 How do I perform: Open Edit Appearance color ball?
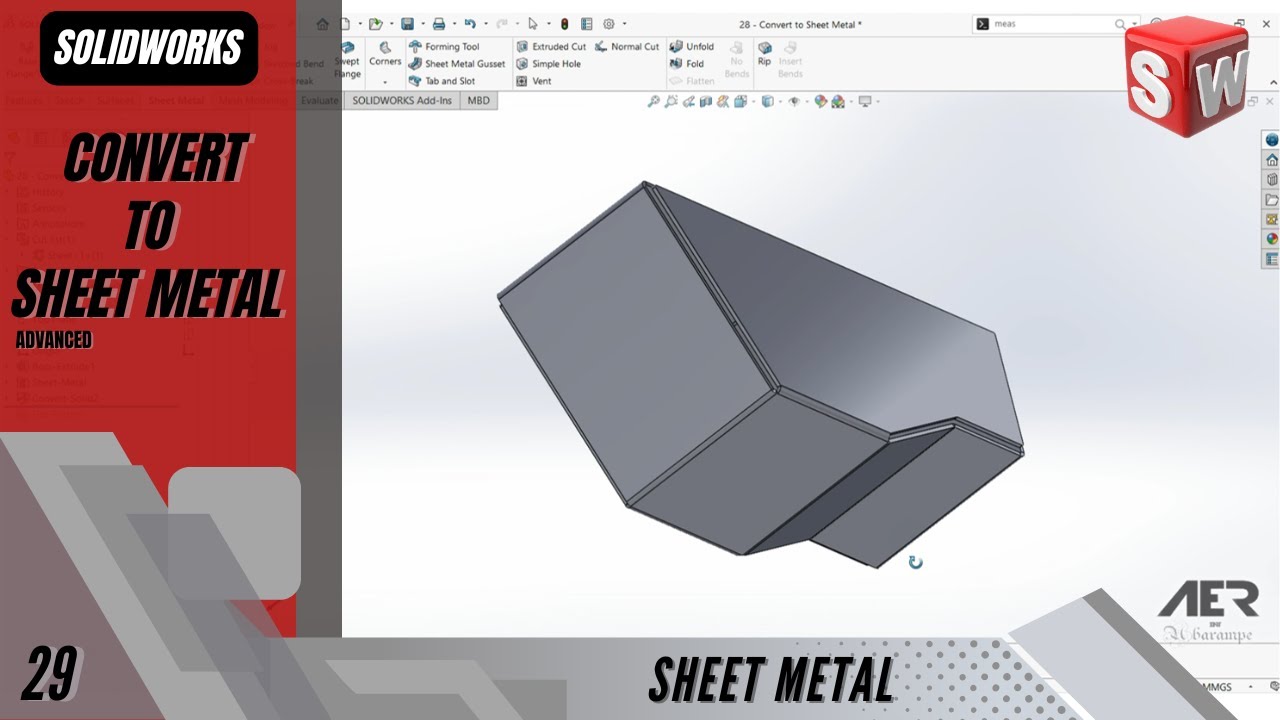pyautogui.click(x=821, y=101)
